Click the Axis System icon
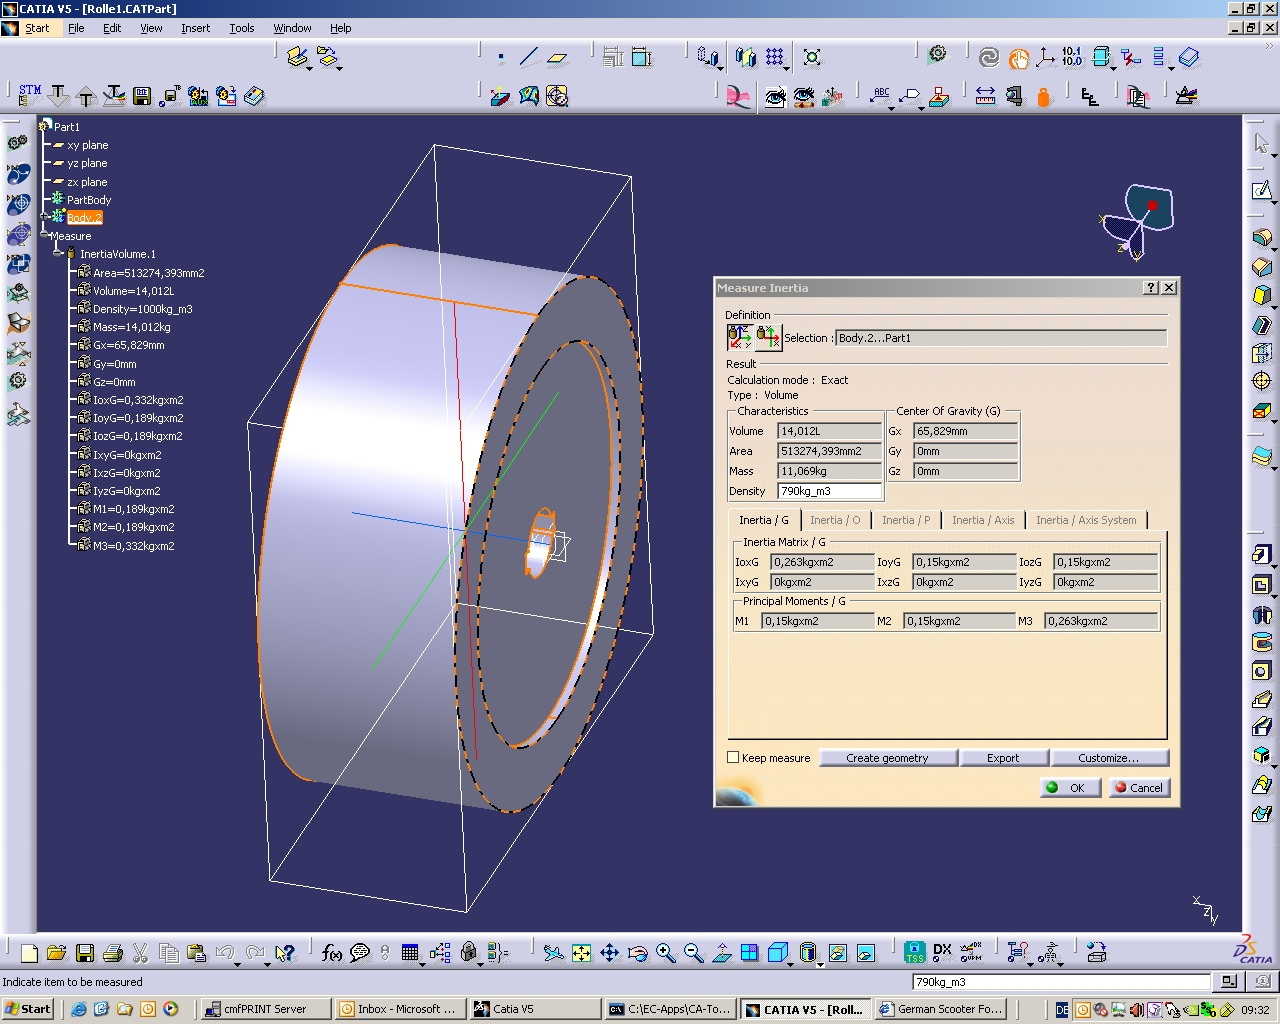 1045,57
